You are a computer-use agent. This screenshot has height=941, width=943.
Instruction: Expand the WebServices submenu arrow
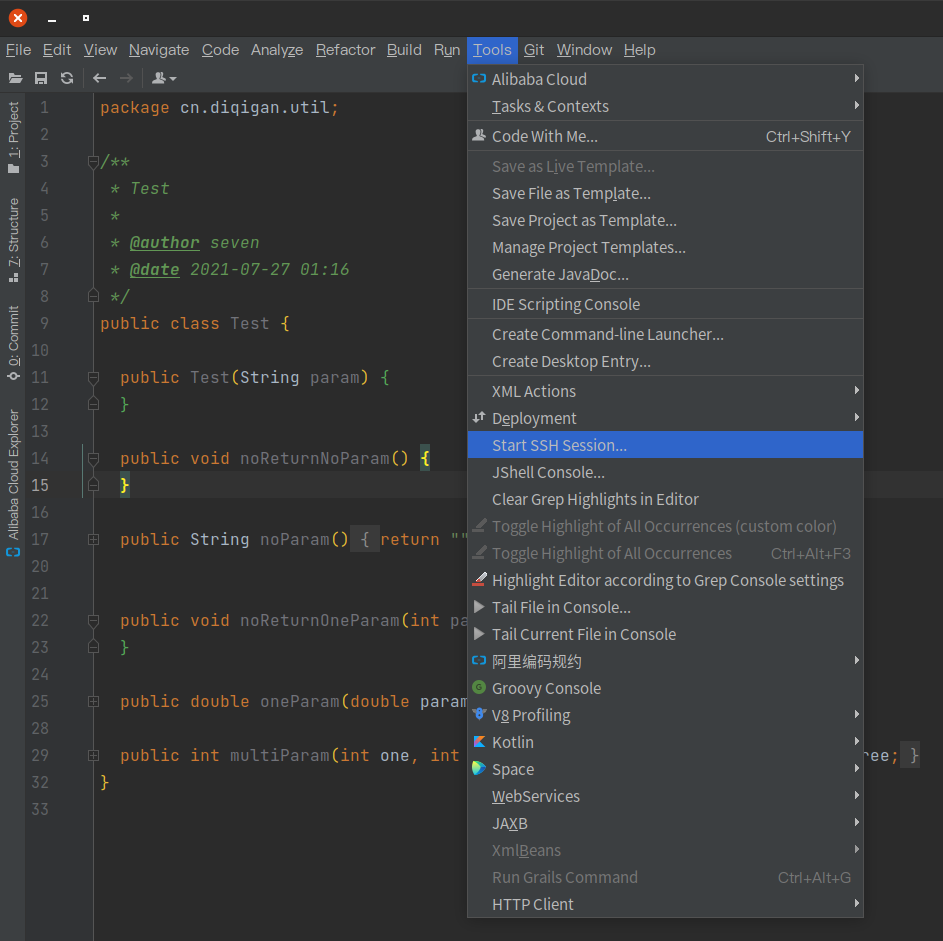coord(856,795)
